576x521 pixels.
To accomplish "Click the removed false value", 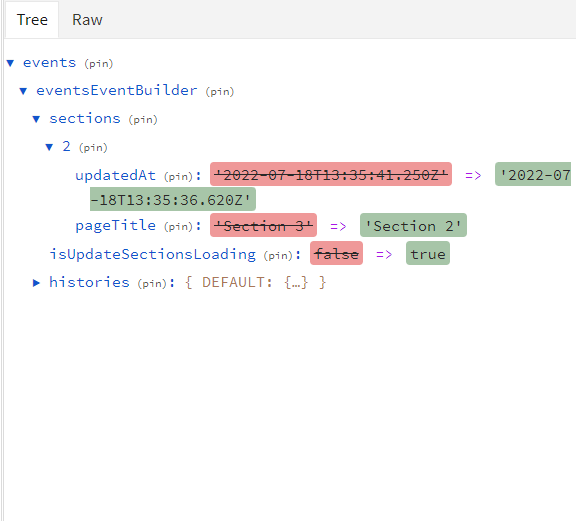I will 336,253.
